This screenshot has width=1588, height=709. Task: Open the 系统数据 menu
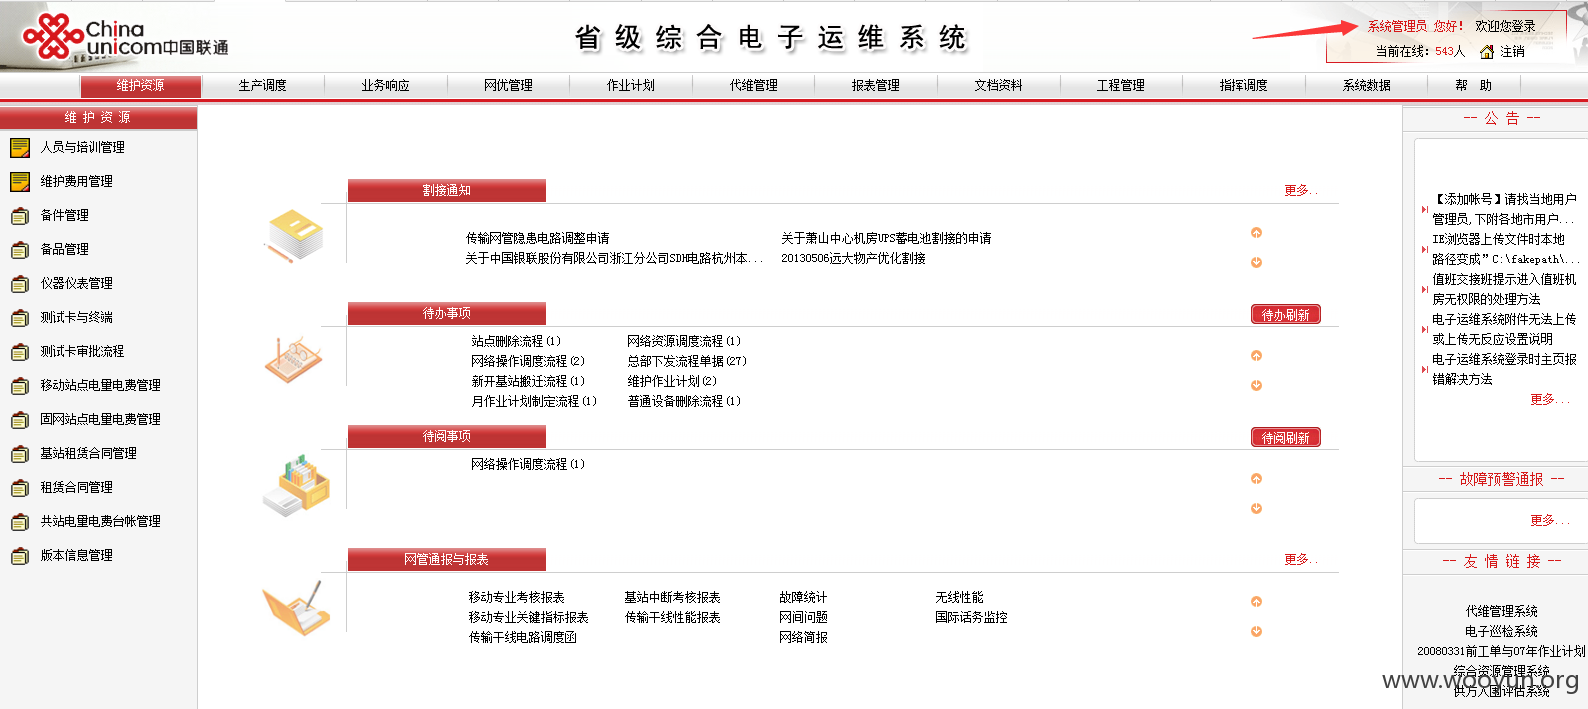click(x=1367, y=86)
